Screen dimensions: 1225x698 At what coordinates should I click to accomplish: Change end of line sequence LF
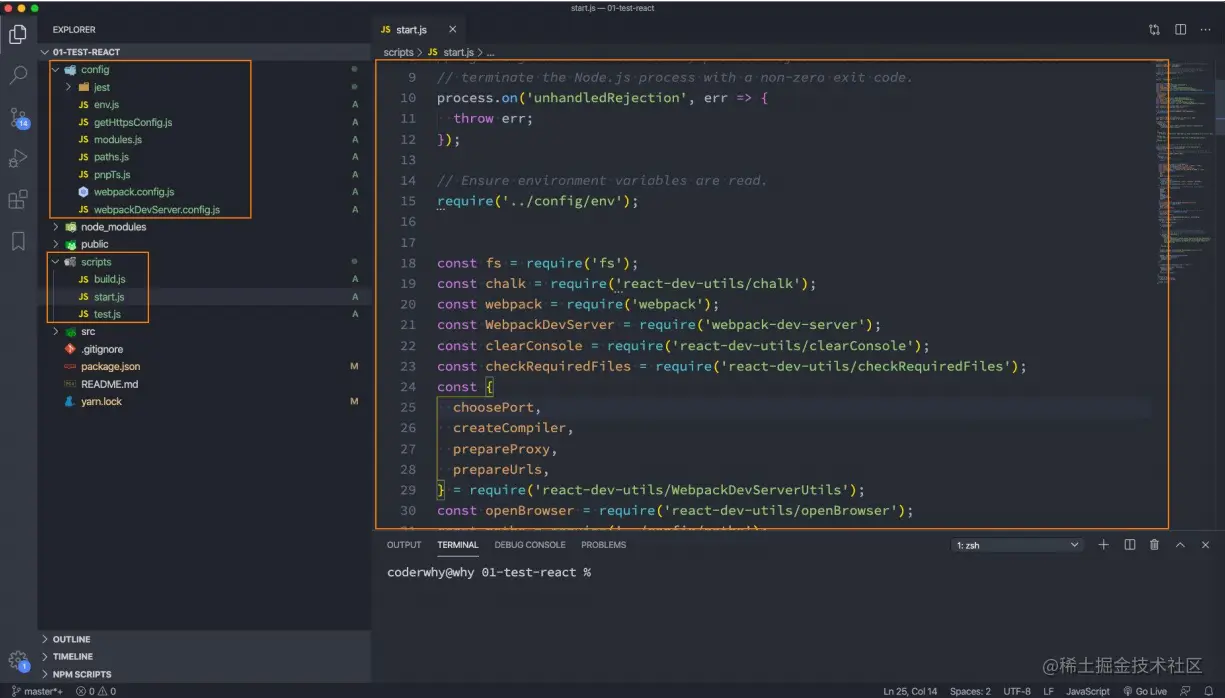coord(1048,691)
